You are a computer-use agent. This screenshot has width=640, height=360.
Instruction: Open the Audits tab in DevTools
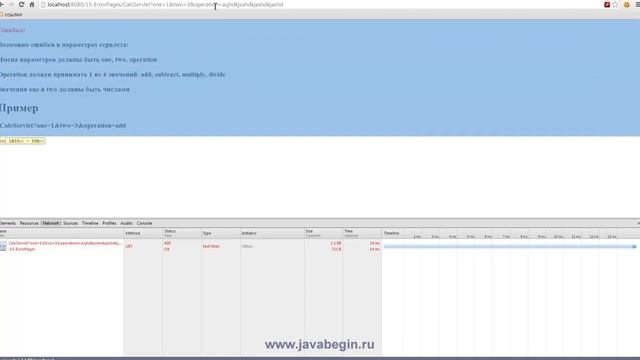[x=127, y=223]
